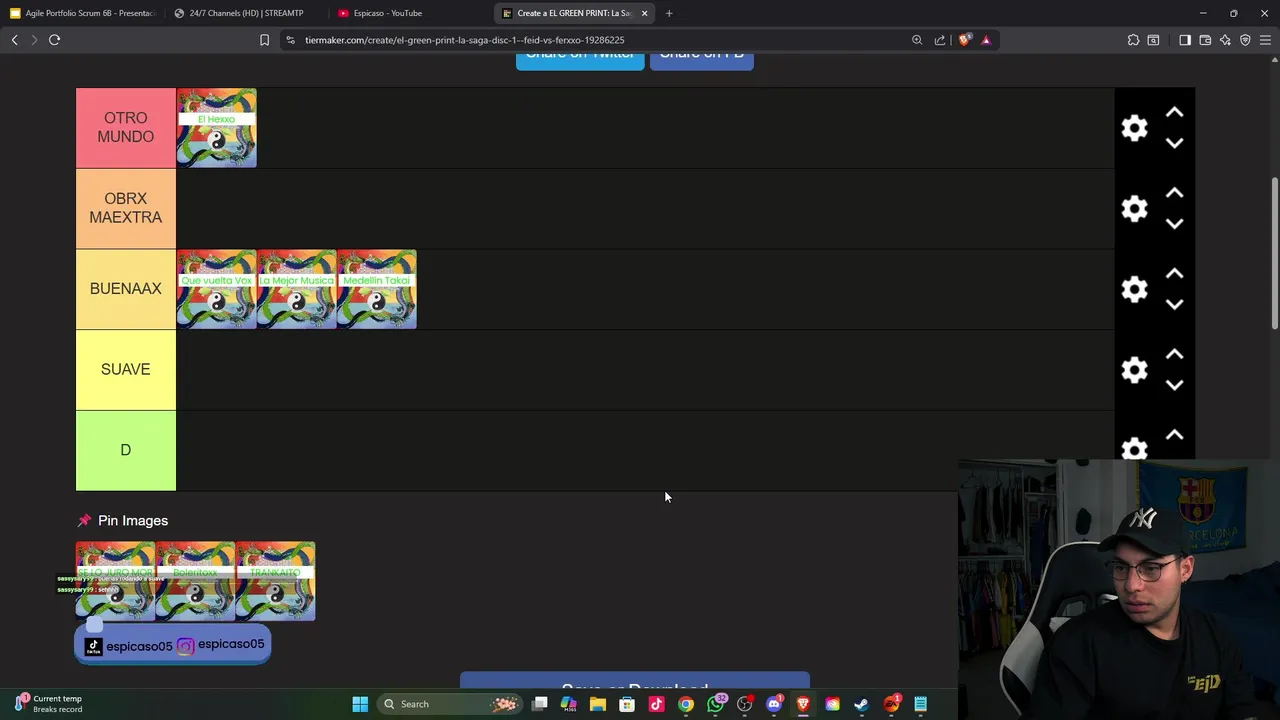Open WhatsApp from the taskbar

(716, 704)
